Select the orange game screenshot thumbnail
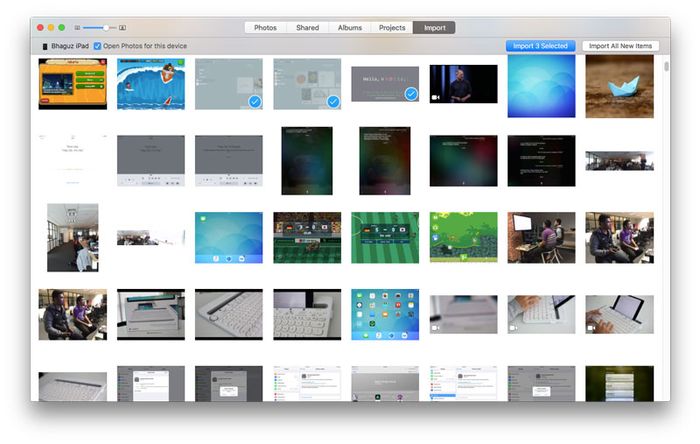The image size is (700, 444). [73, 83]
